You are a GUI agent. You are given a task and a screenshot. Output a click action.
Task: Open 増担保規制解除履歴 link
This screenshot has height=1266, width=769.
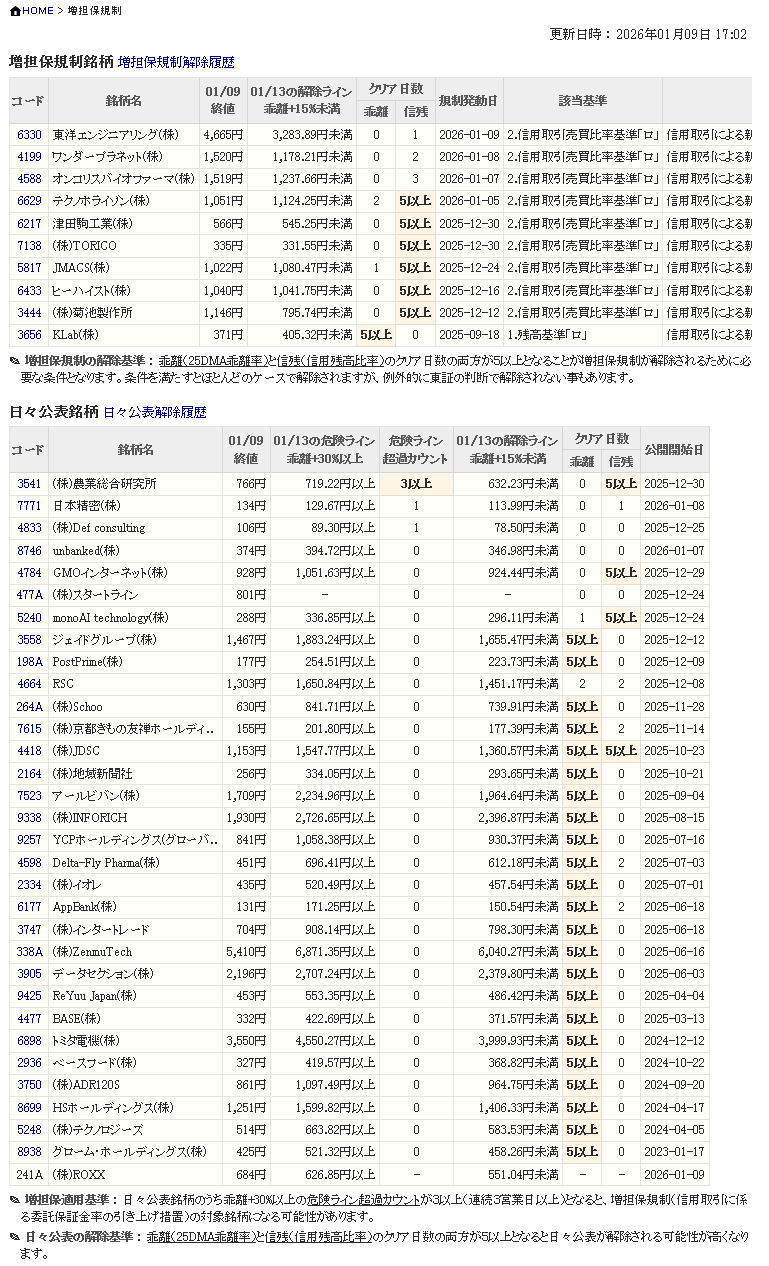click(x=176, y=62)
